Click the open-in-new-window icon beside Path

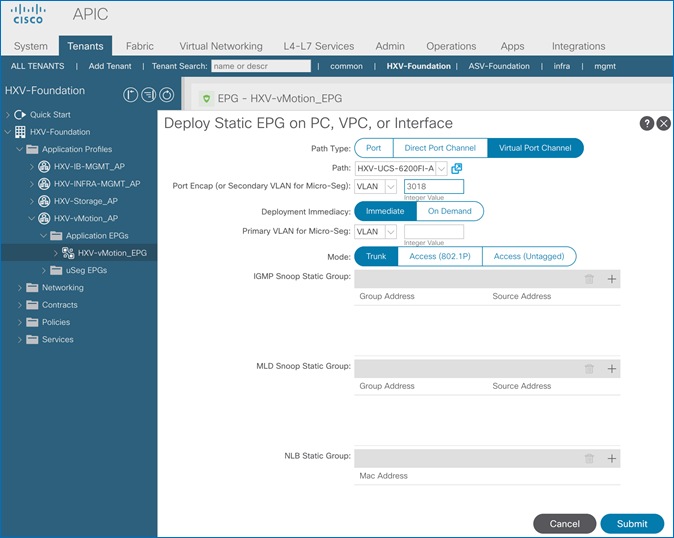pos(456,168)
